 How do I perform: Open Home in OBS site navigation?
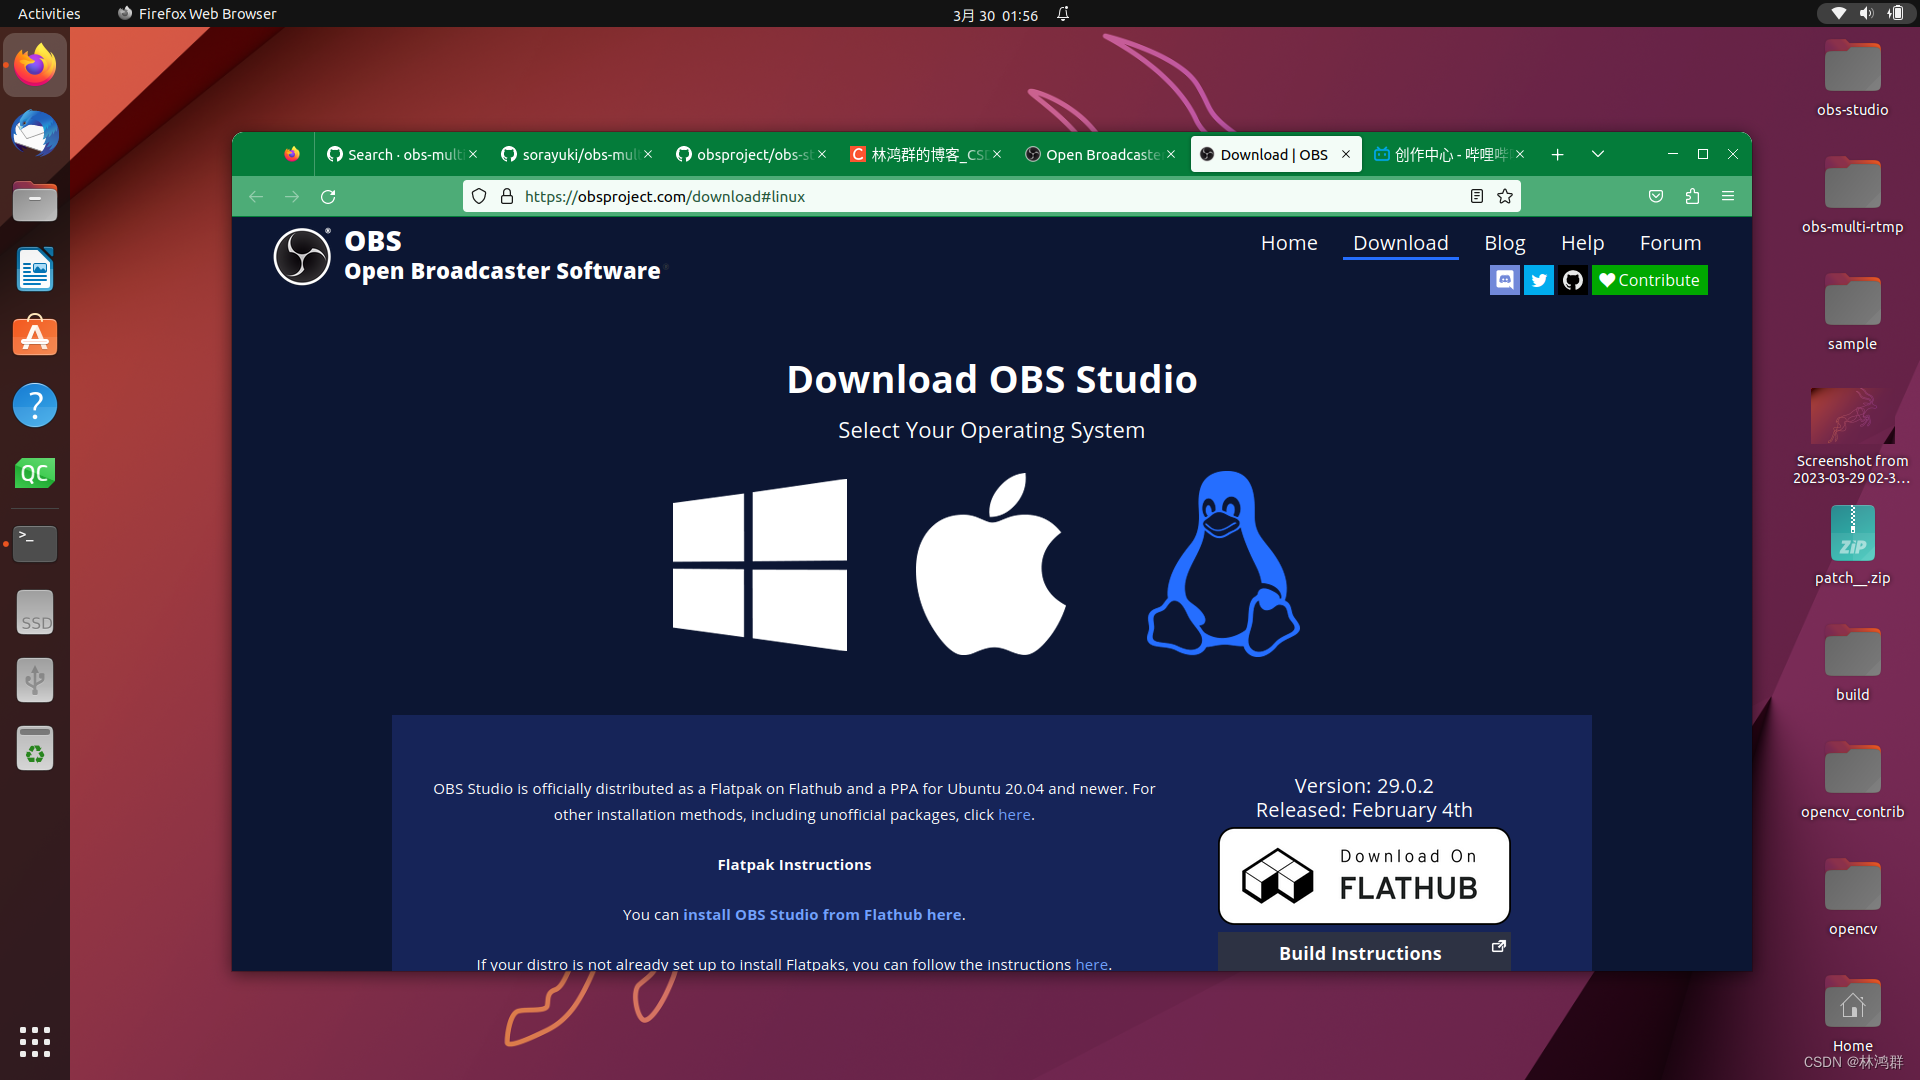[x=1289, y=243]
